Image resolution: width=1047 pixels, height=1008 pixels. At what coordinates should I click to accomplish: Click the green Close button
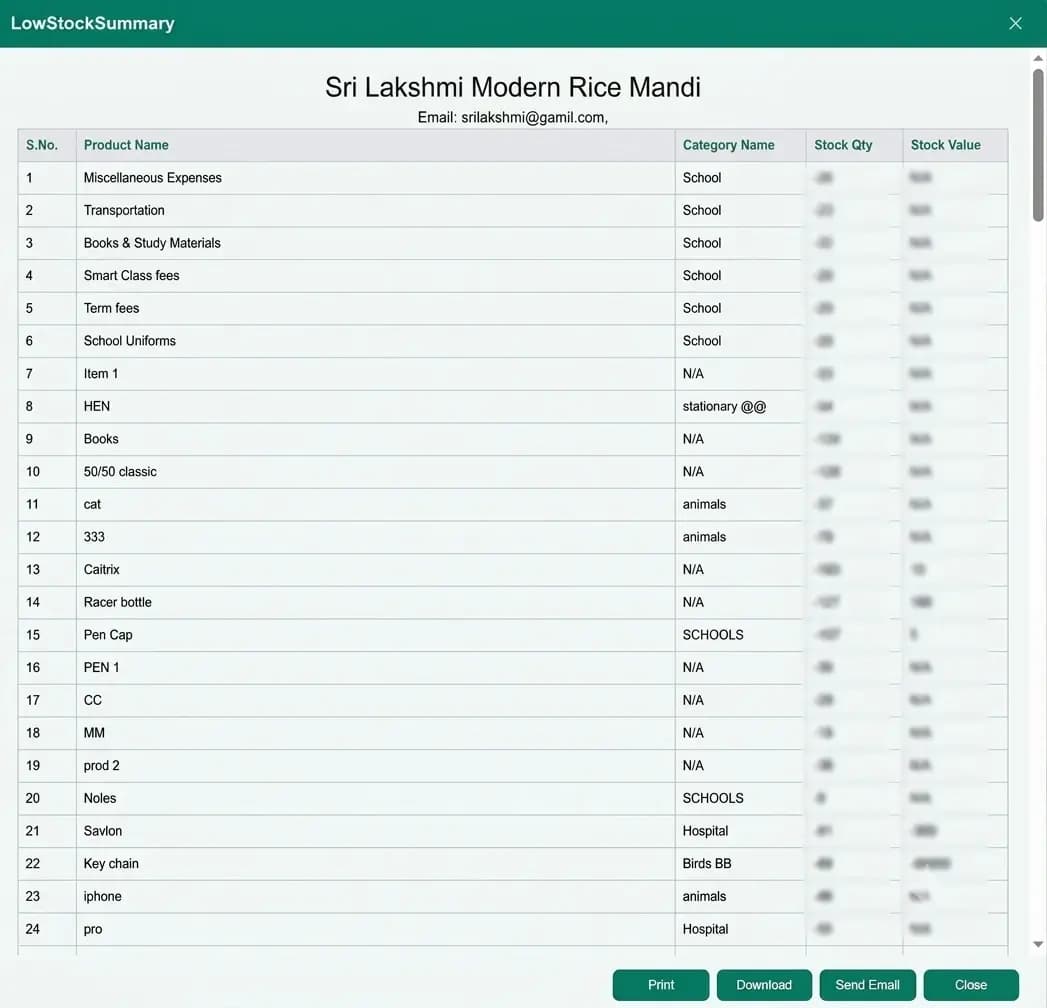point(971,985)
